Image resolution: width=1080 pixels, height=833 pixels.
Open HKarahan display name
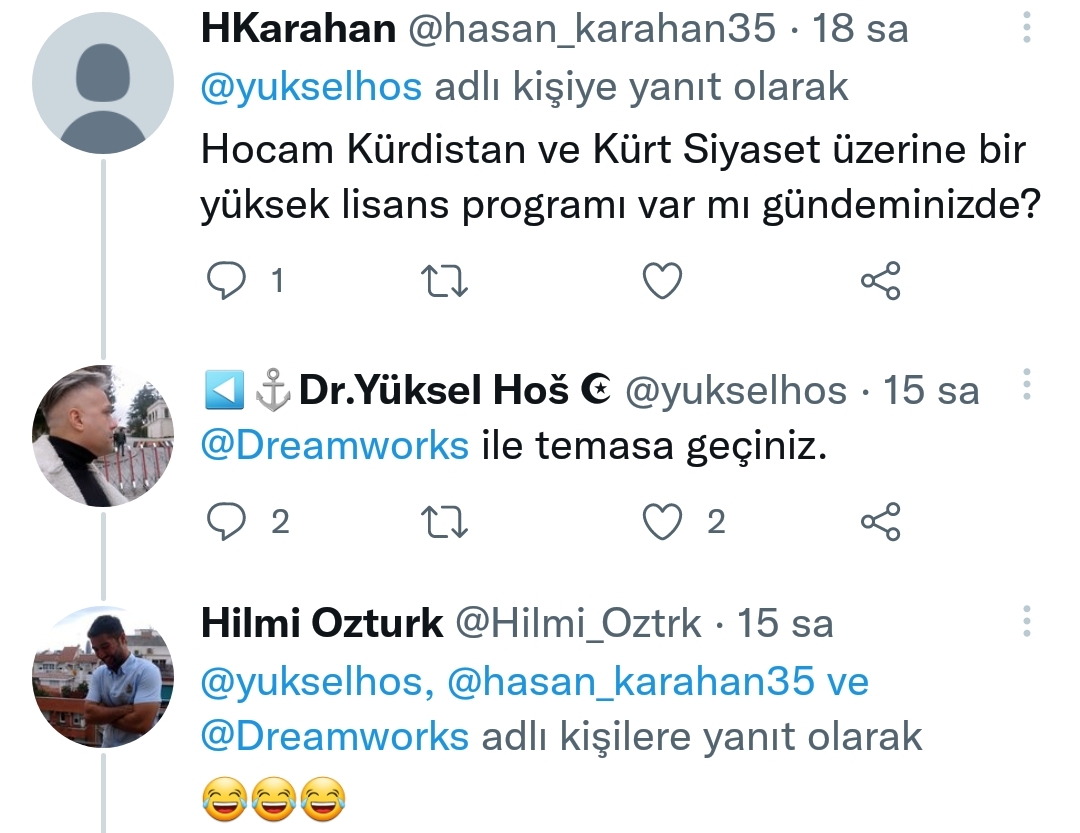click(298, 29)
